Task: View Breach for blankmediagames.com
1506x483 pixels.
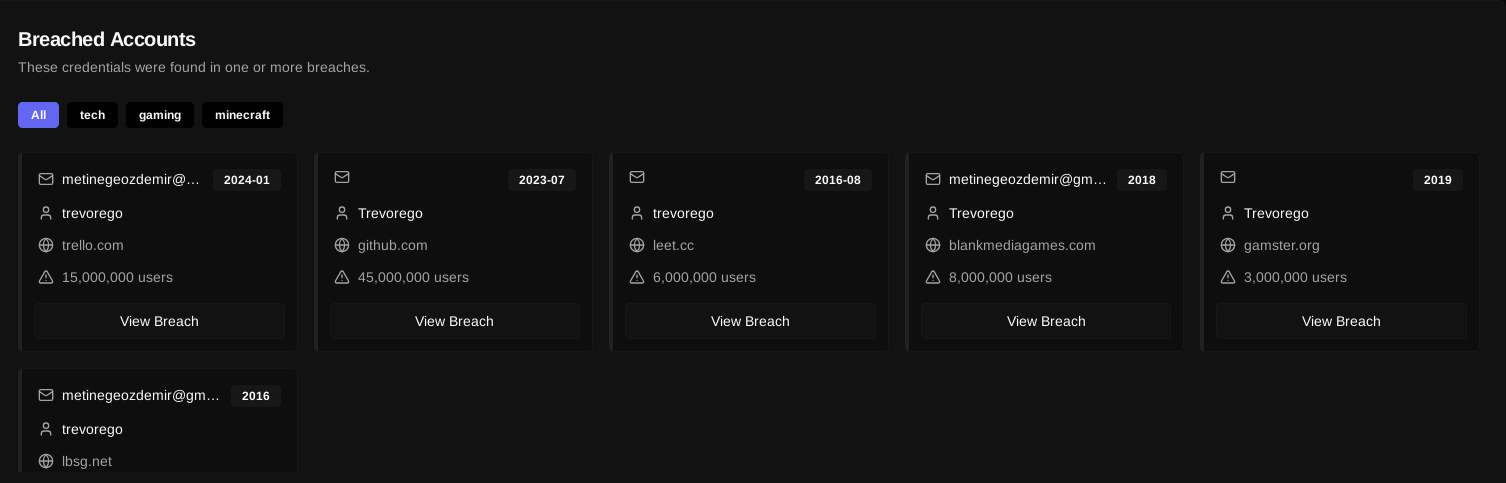Action: pos(1046,321)
